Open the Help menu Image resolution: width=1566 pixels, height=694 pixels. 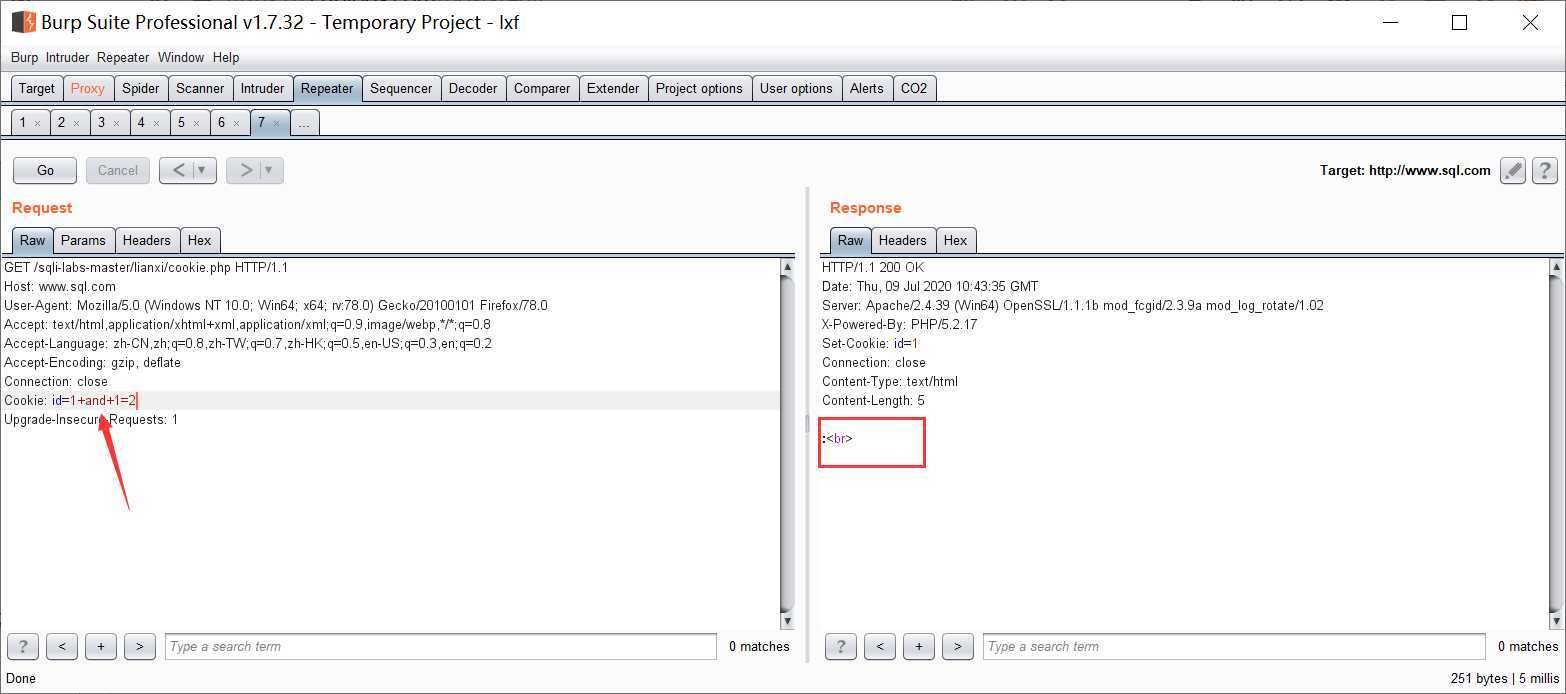coord(226,57)
